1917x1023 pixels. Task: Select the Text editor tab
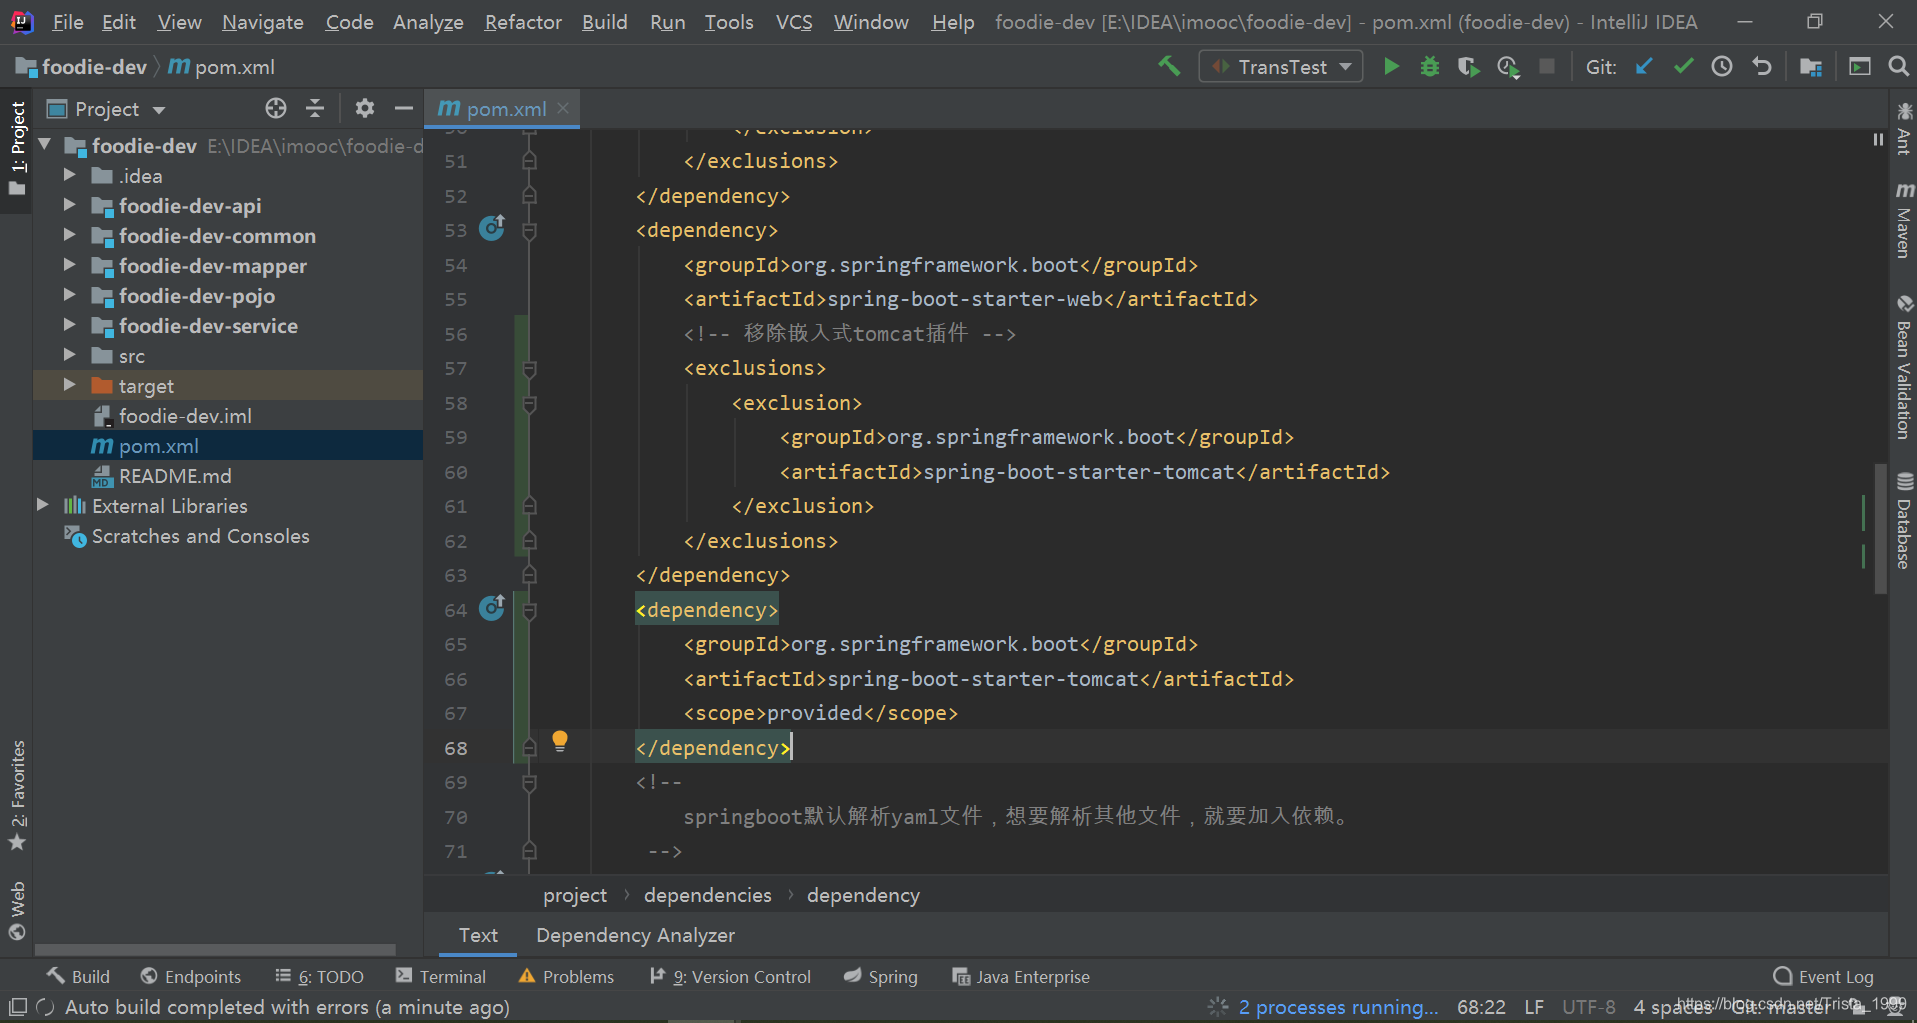(x=478, y=935)
